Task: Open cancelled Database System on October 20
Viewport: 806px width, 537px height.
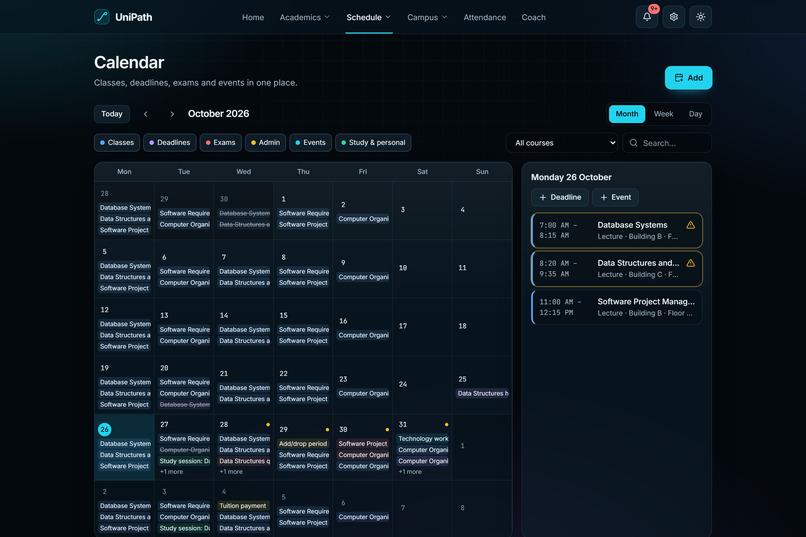Action: click(x=185, y=404)
